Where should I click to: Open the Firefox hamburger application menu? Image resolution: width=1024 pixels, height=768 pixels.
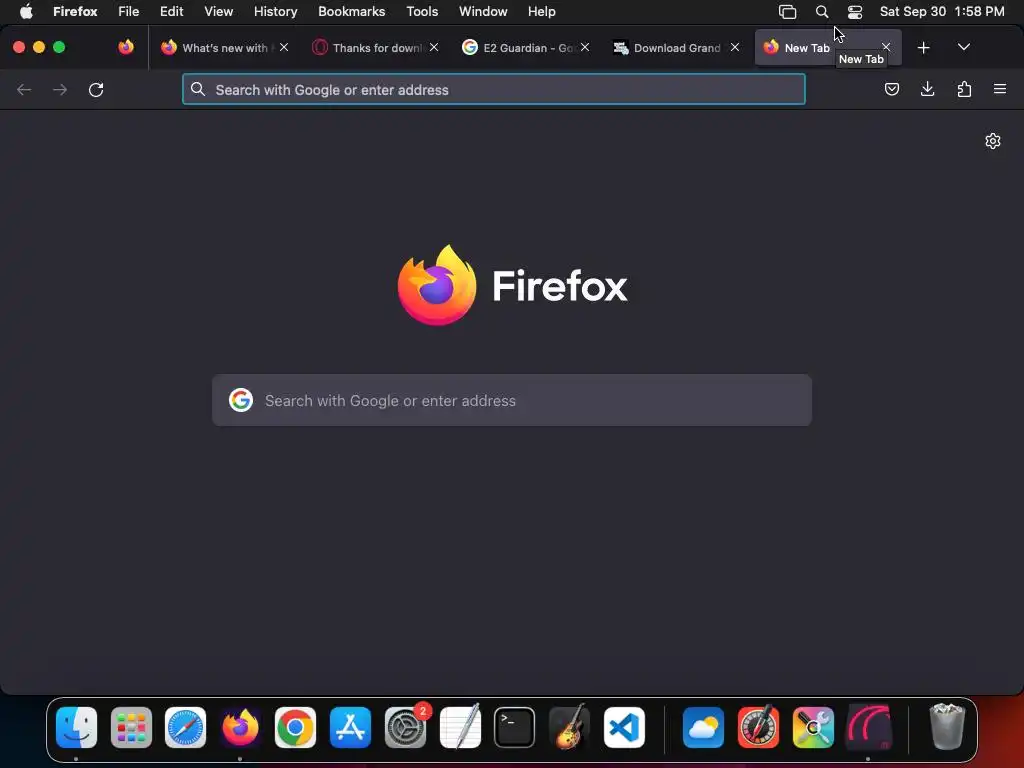pos(1000,89)
